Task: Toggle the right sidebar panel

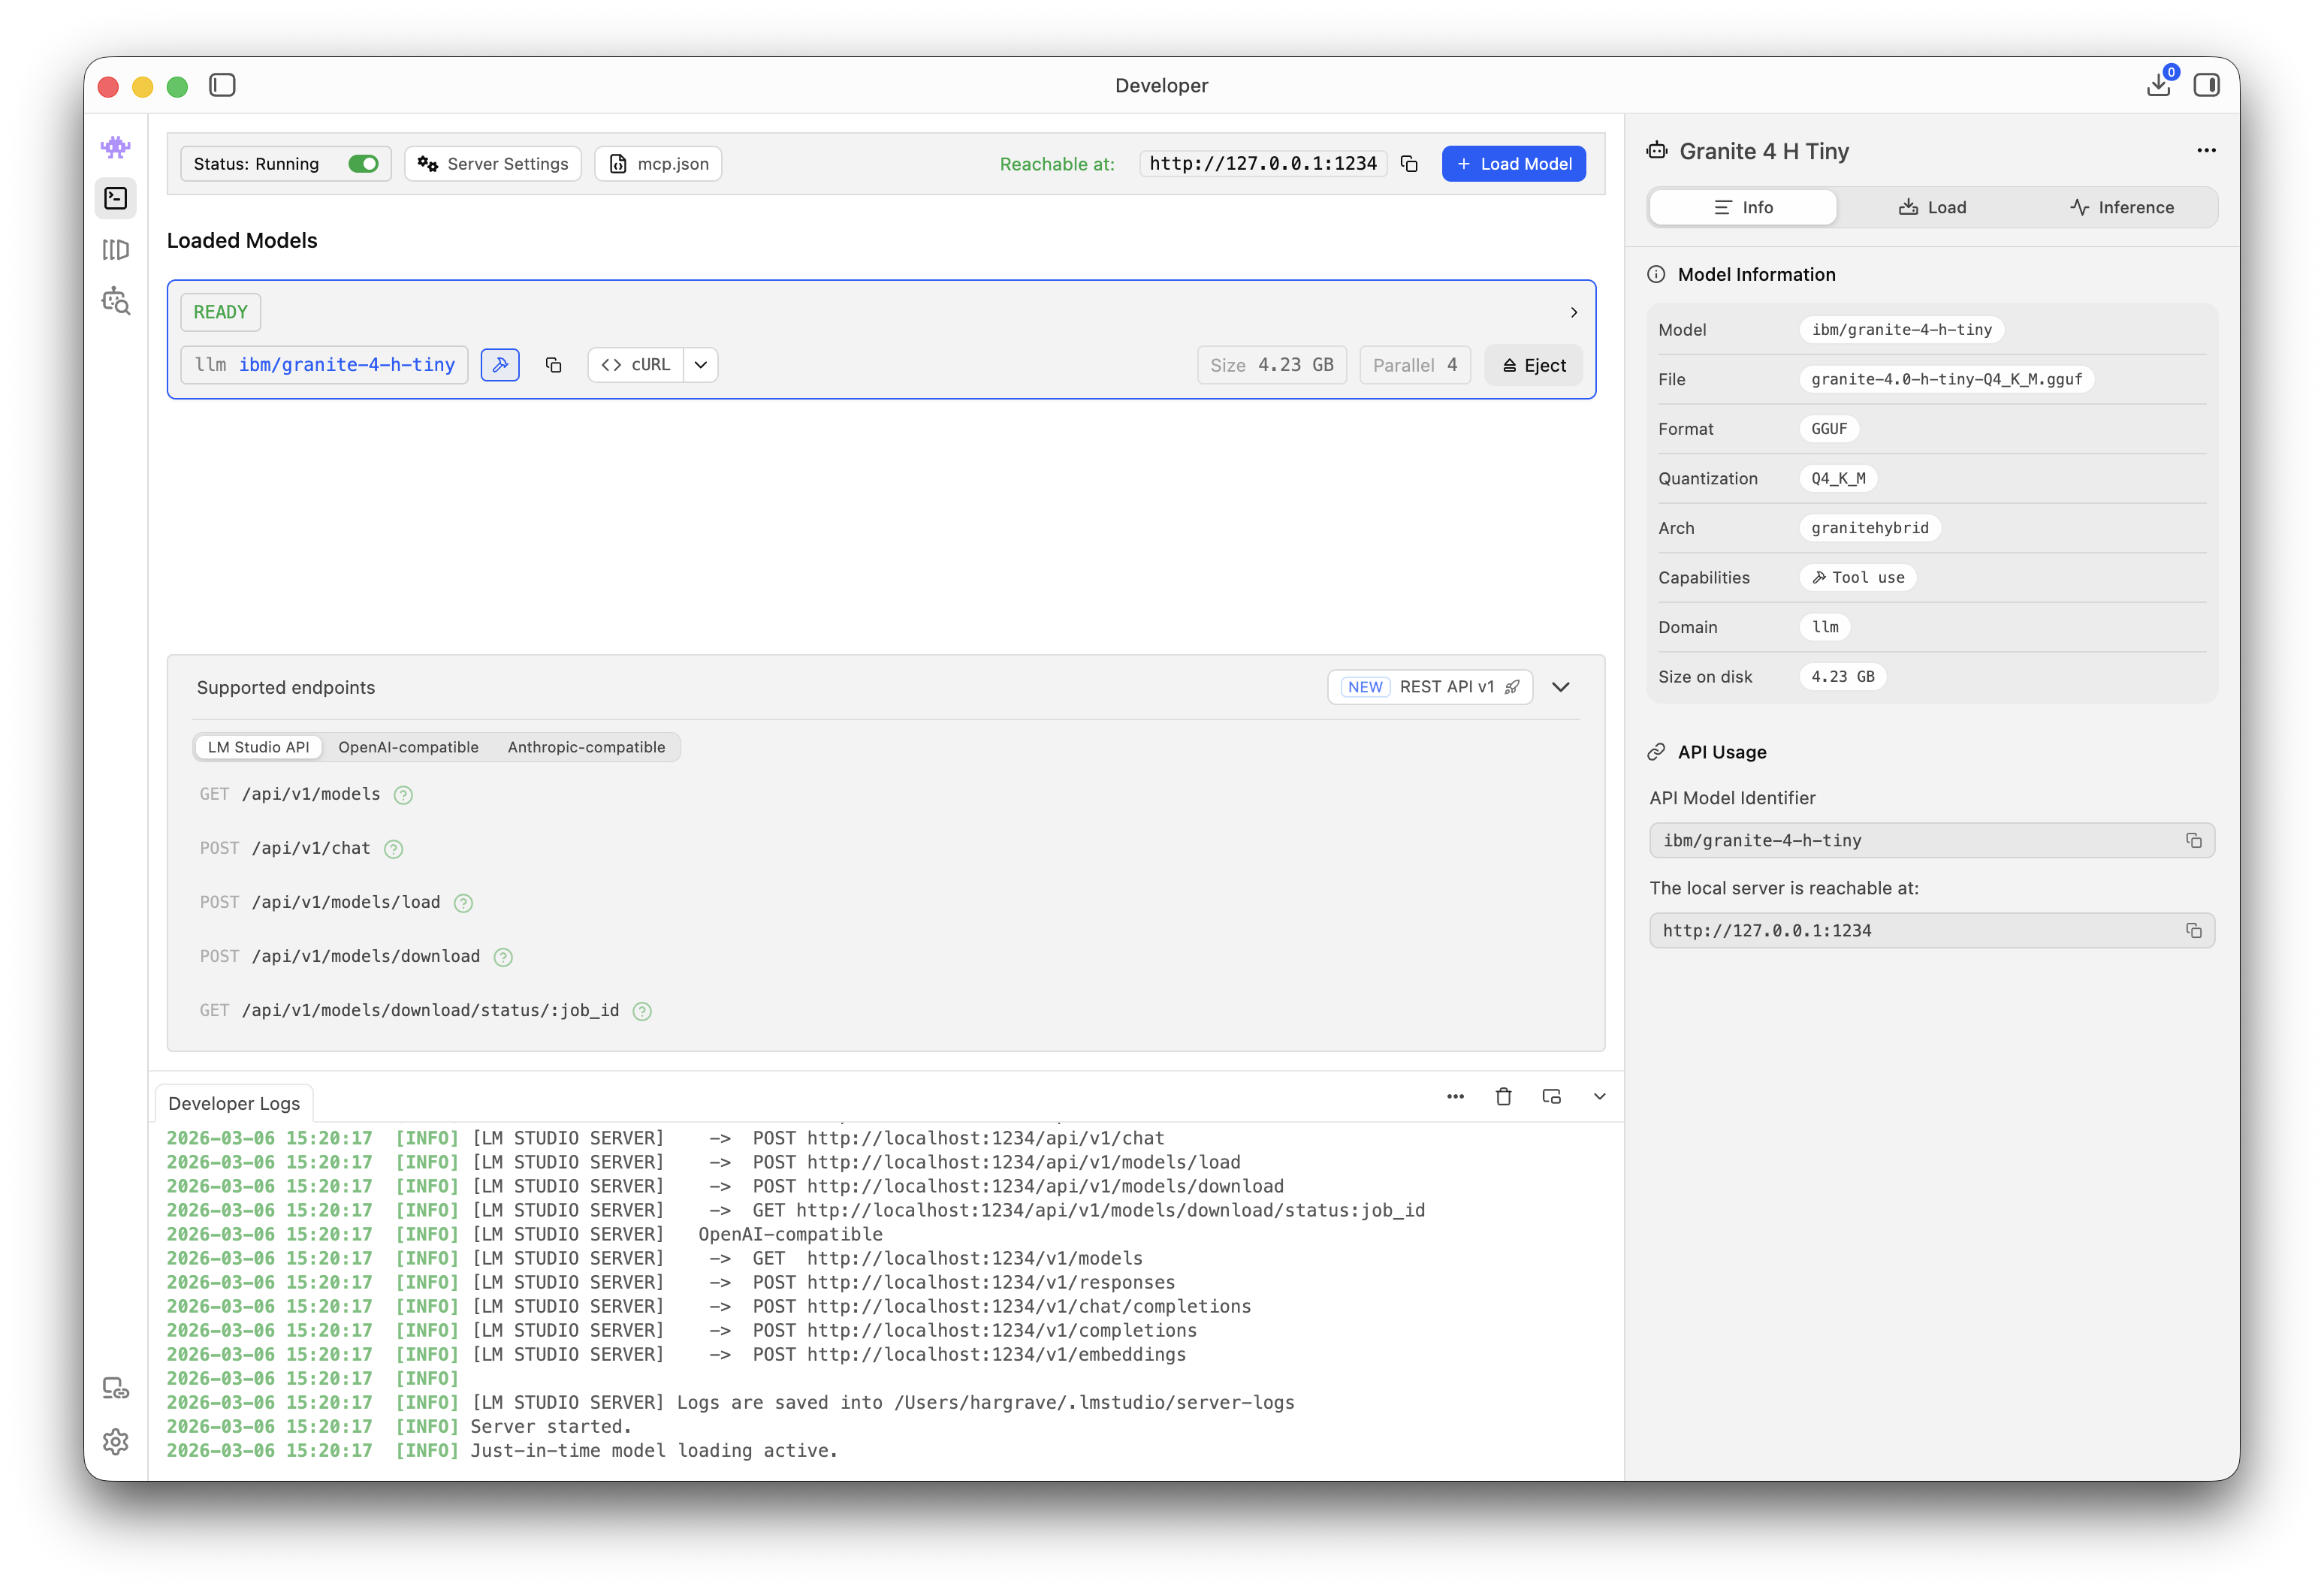Action: point(2206,86)
